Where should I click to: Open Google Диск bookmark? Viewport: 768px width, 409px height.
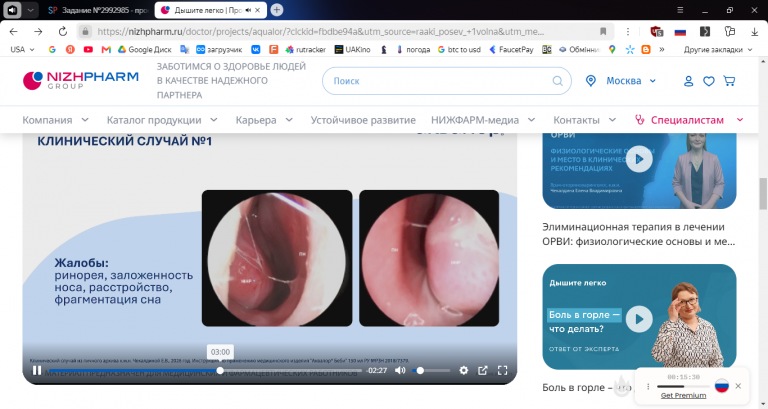click(x=144, y=49)
